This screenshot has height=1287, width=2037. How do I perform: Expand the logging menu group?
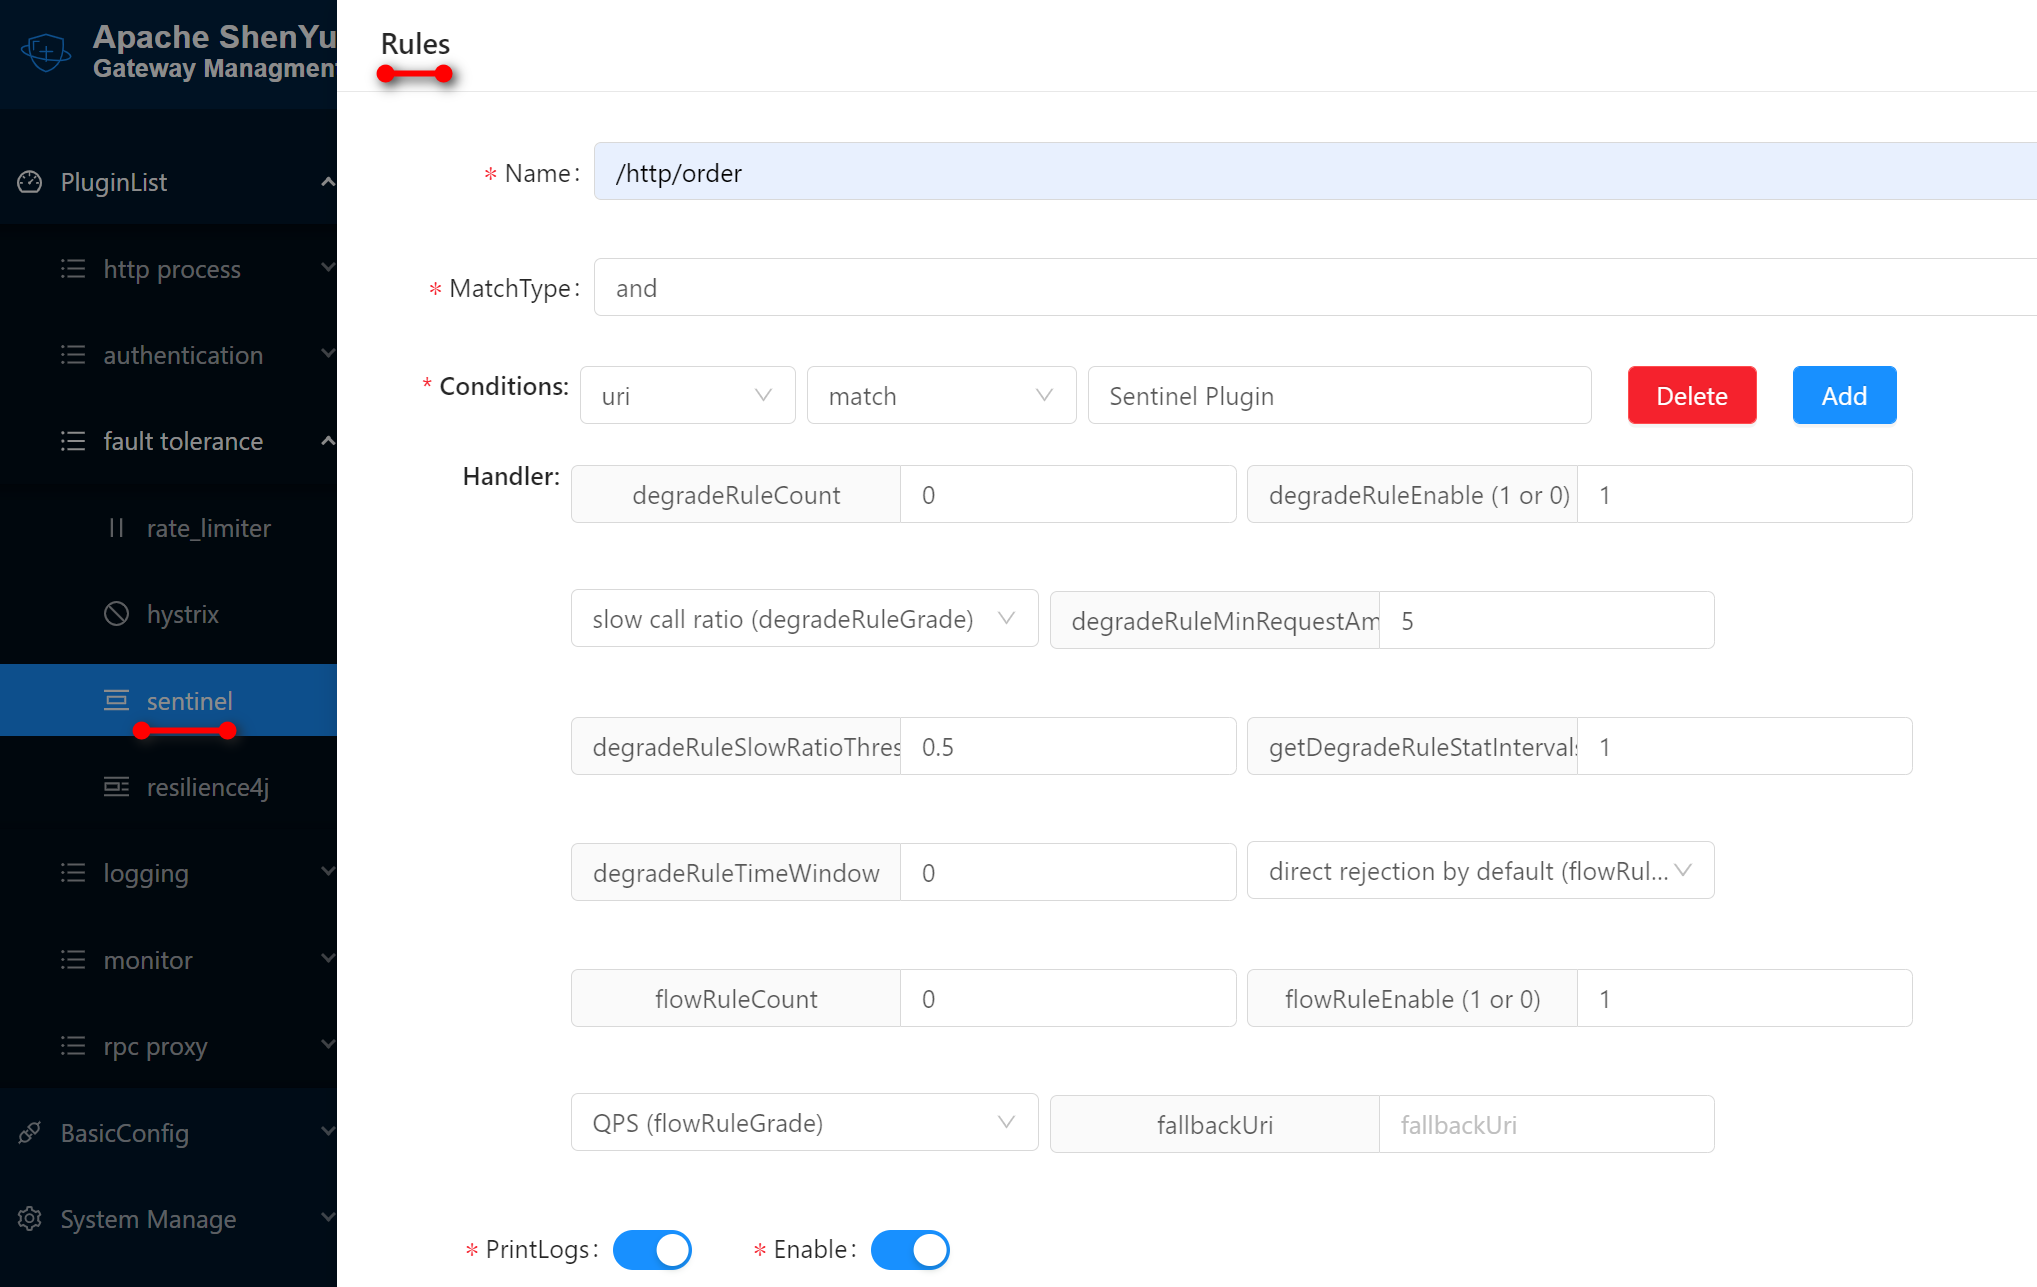(146, 873)
